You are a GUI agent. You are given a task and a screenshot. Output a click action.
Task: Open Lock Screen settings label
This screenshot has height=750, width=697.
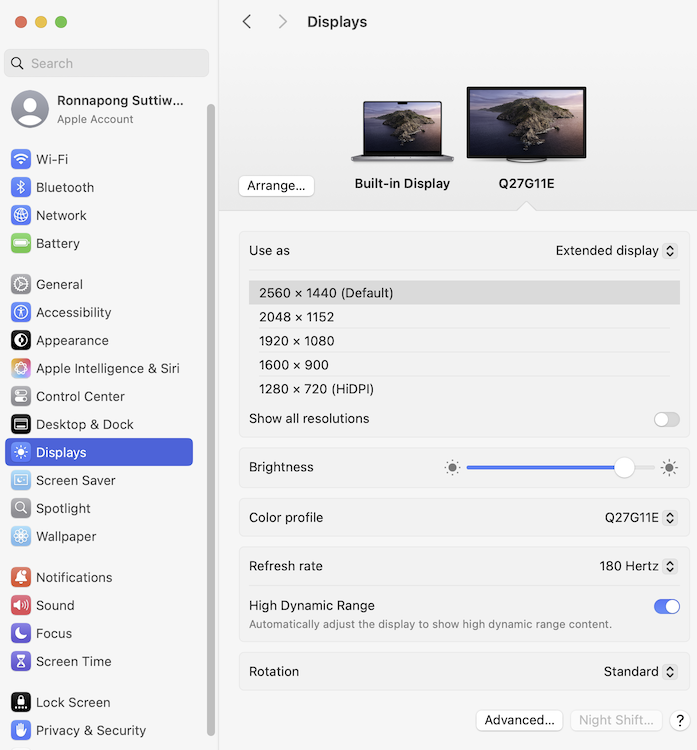73,702
